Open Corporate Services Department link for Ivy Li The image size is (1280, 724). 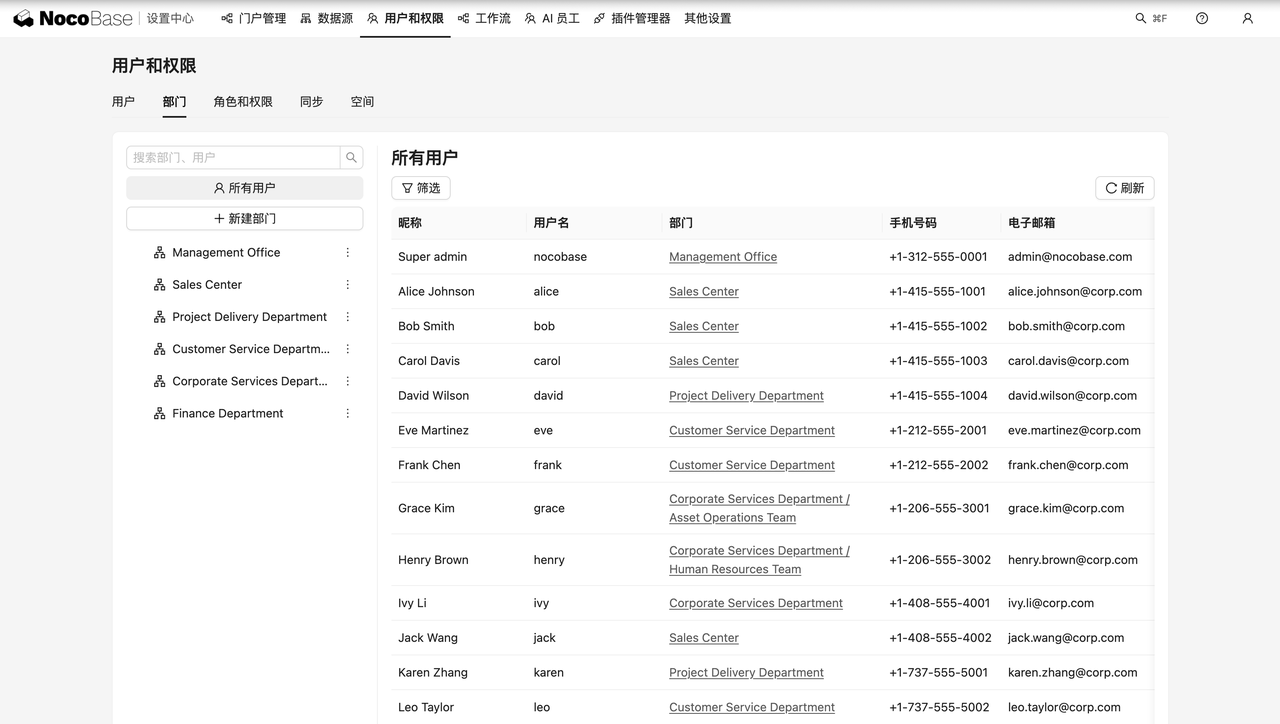pos(756,604)
